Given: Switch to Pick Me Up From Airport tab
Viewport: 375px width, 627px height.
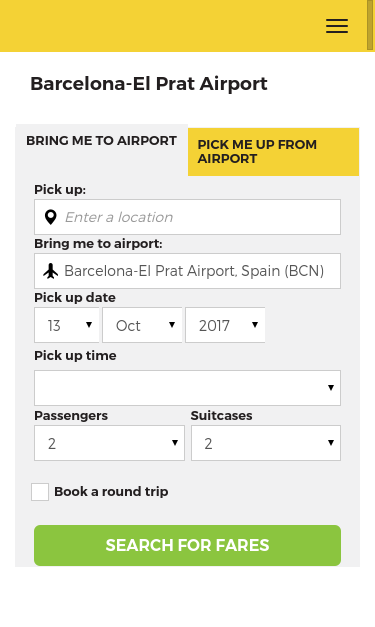Looking at the screenshot, I should coord(273,152).
